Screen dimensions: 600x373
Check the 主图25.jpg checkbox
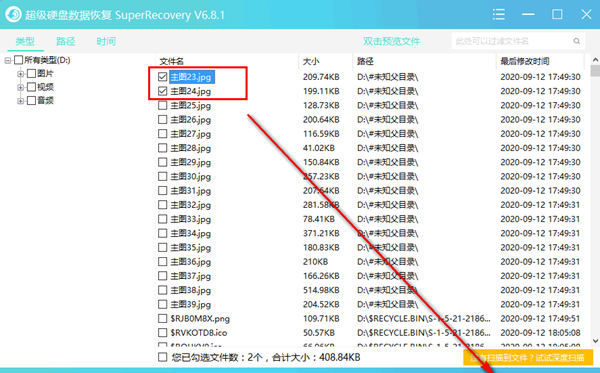pyautogui.click(x=162, y=105)
